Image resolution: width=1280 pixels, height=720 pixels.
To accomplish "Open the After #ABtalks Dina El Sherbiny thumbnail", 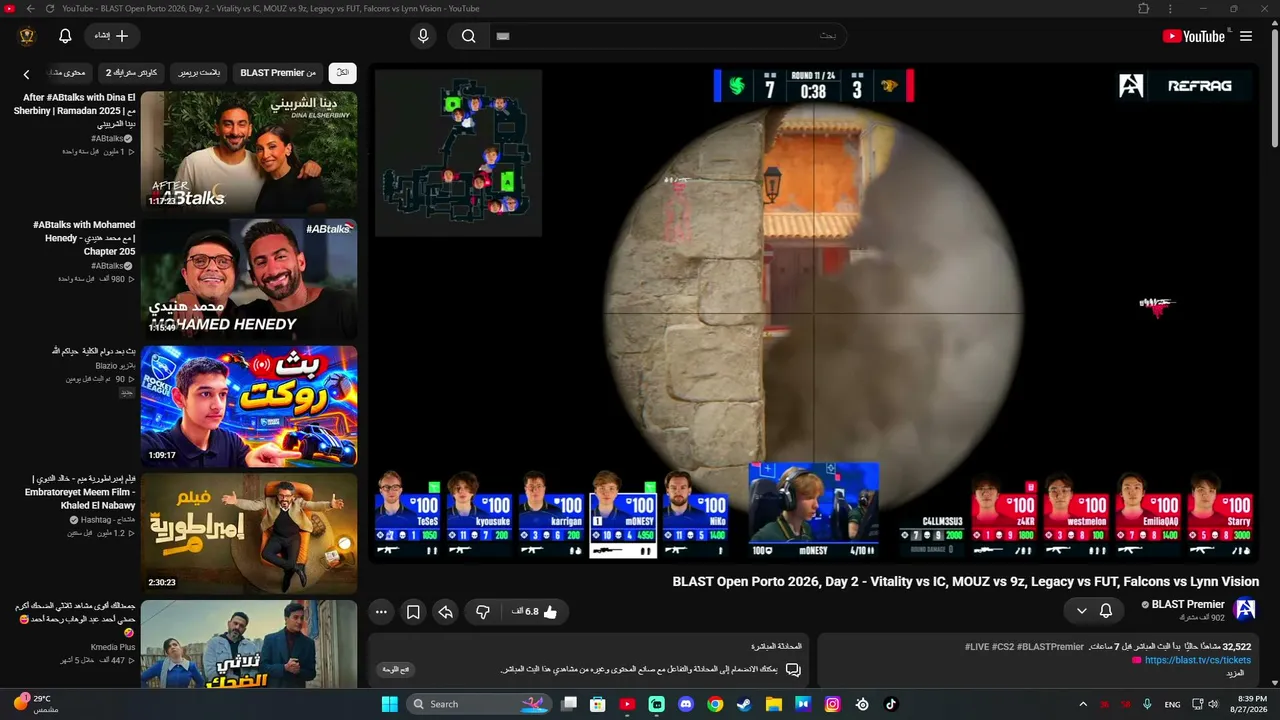I will coord(249,151).
